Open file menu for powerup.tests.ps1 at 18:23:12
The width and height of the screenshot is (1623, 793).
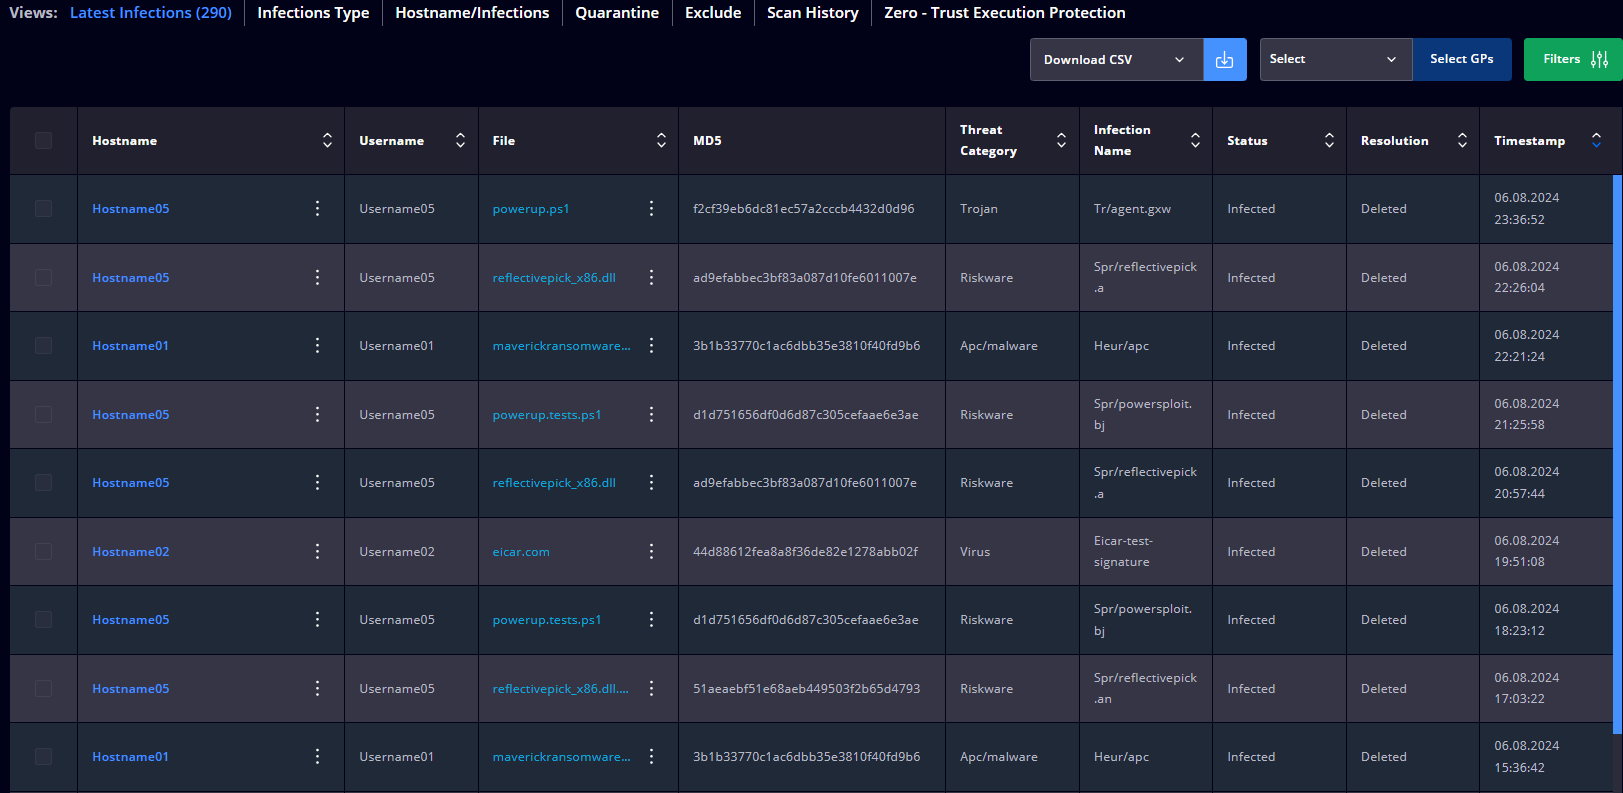pyautogui.click(x=651, y=619)
